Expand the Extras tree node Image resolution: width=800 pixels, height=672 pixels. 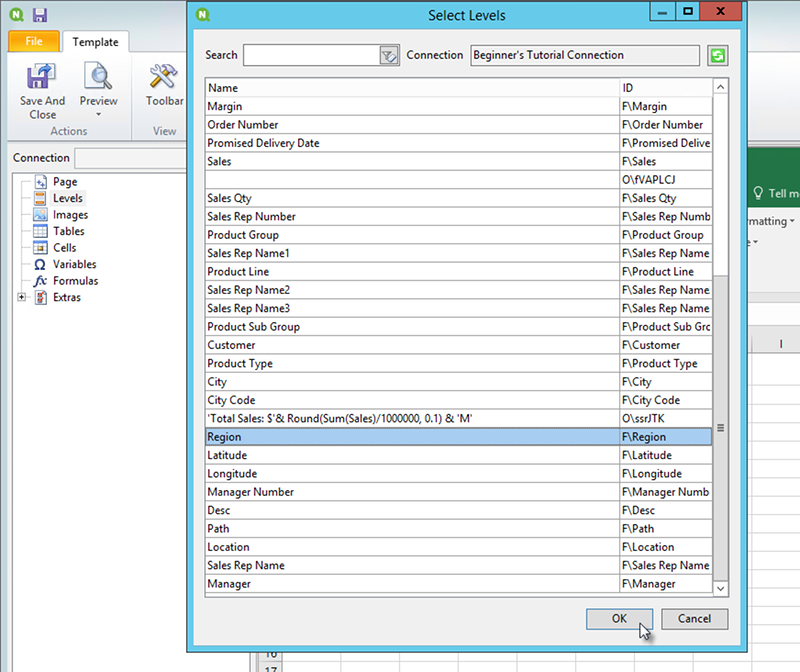(x=22, y=298)
